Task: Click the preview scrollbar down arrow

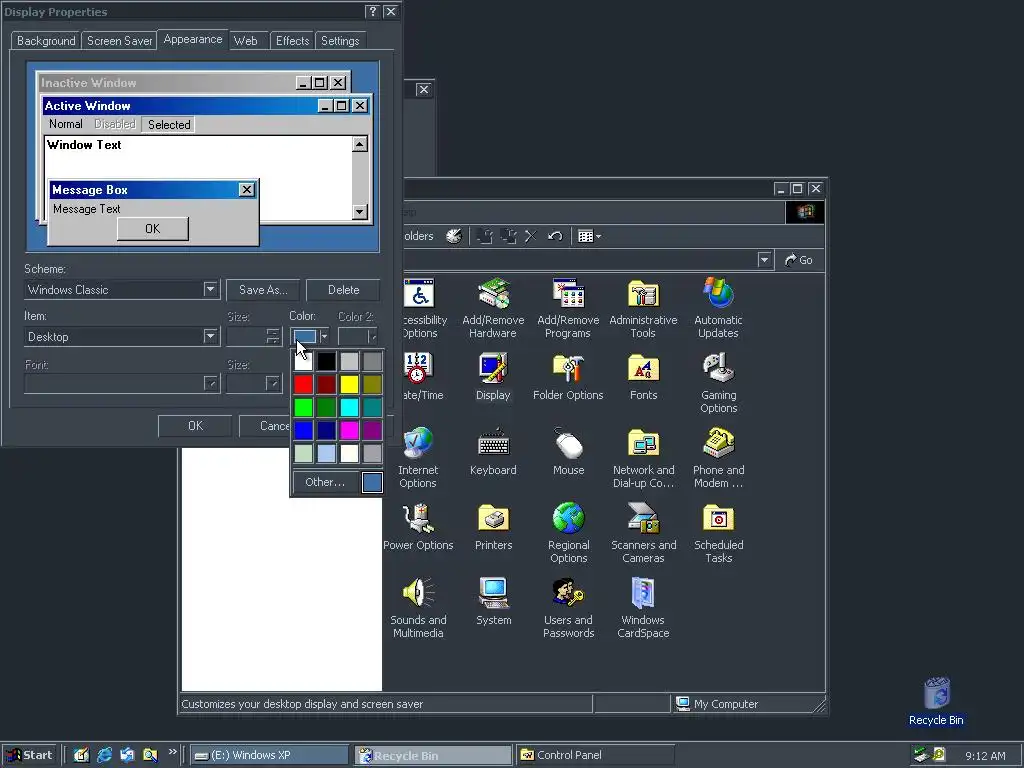Action: pos(360,212)
